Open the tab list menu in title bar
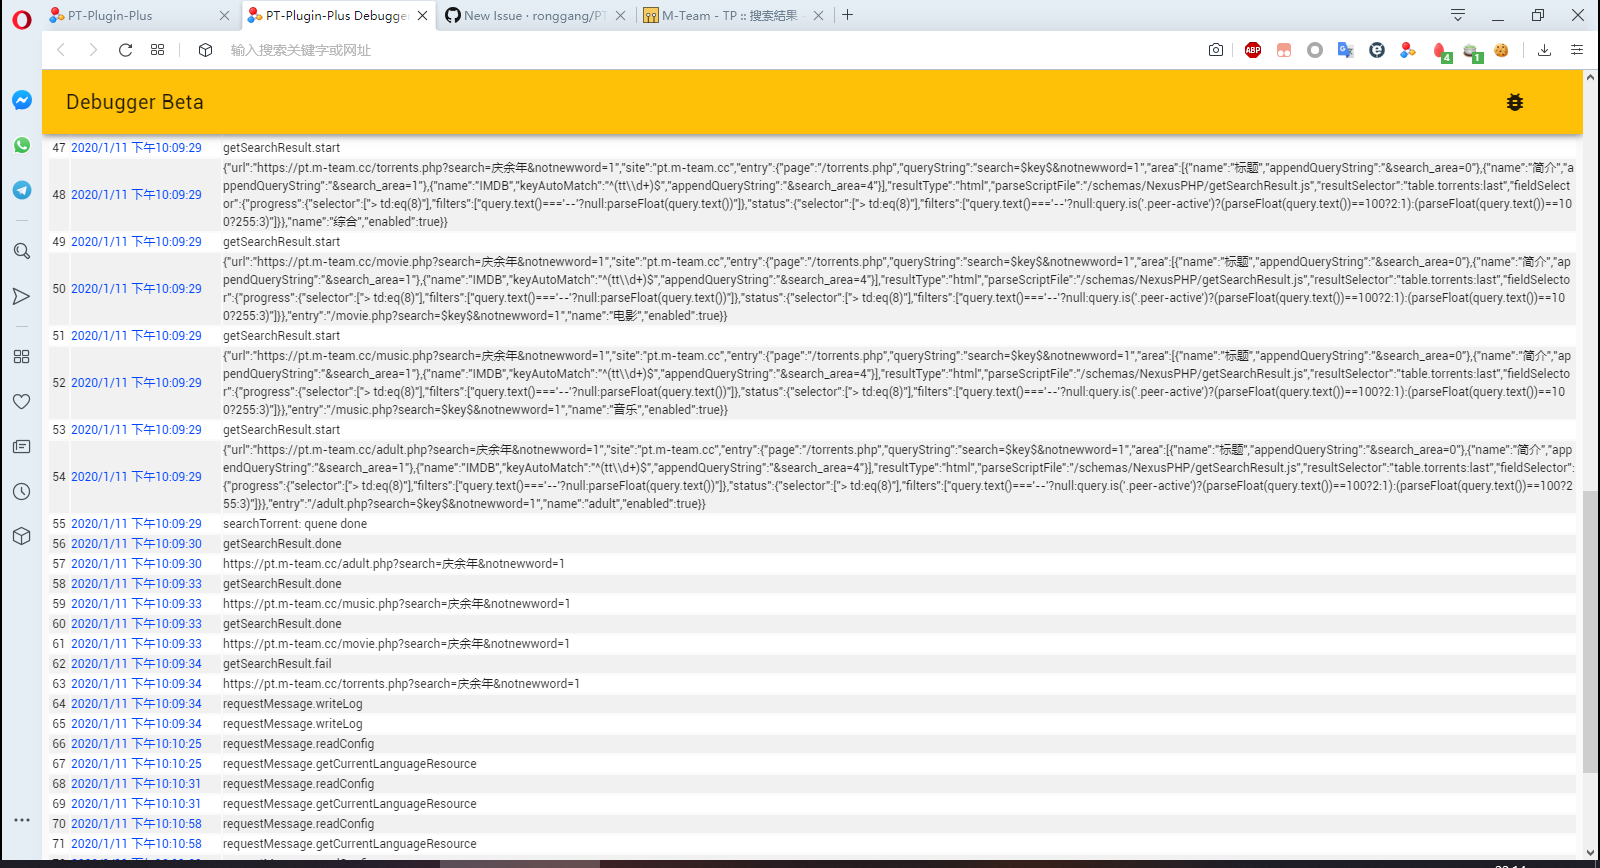 (1458, 15)
